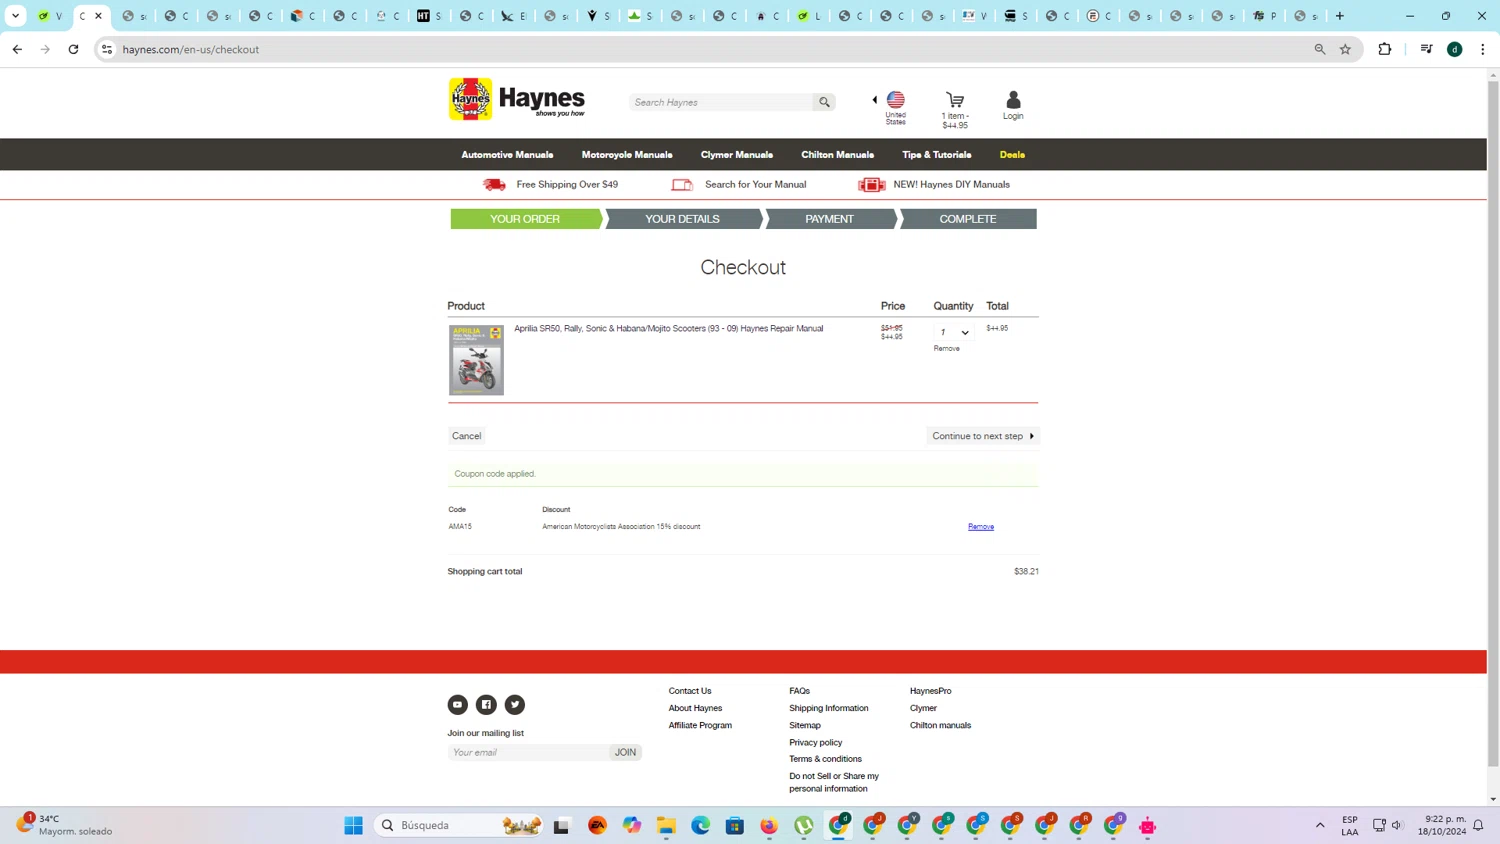Click the Aprilia manual cover thumbnail
The image size is (1500, 844).
pyautogui.click(x=476, y=360)
